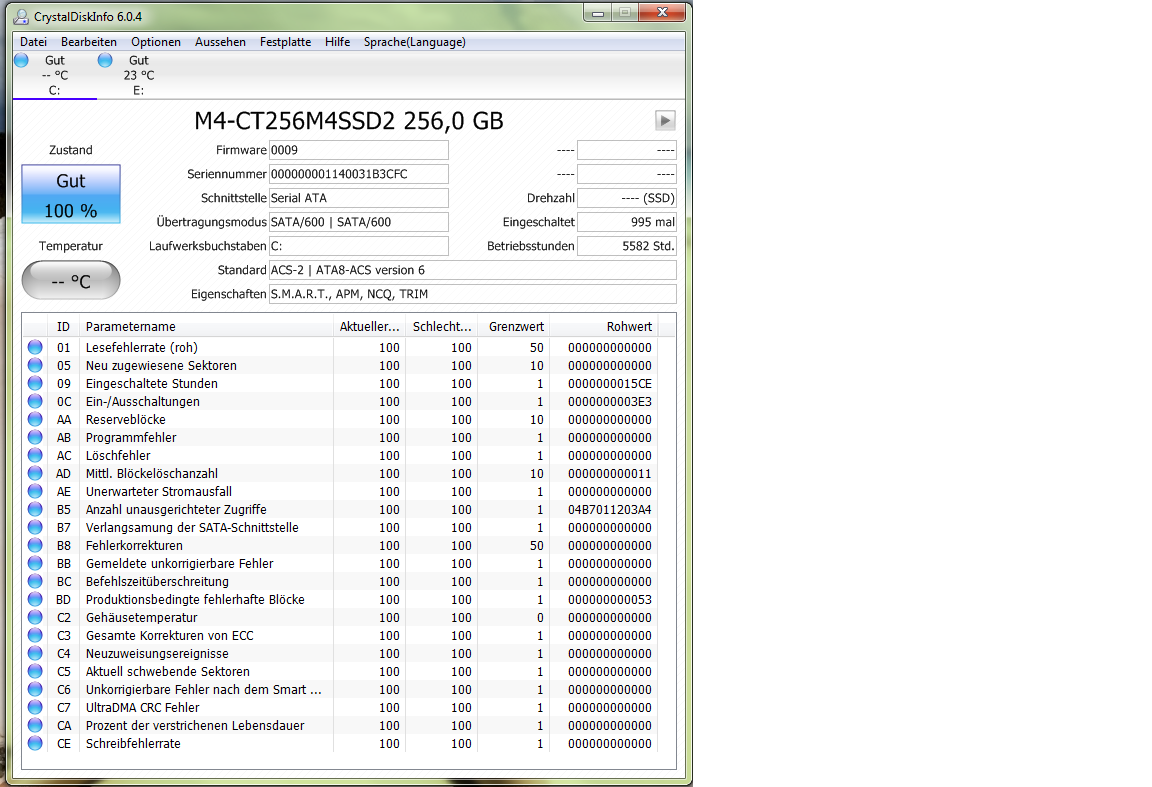Screen dimensions: 1152x787
Task: Click status icon for Neuzuweisungsereignisse
Action: pos(35,653)
